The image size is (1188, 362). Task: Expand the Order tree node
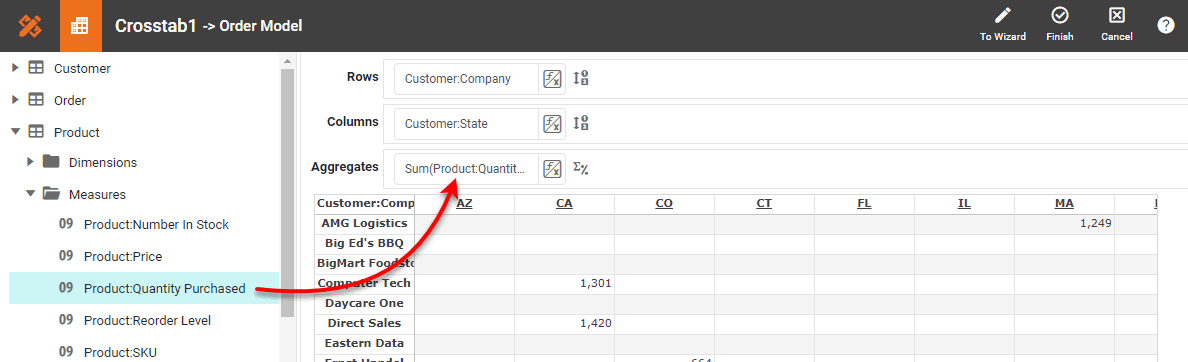pos(15,100)
